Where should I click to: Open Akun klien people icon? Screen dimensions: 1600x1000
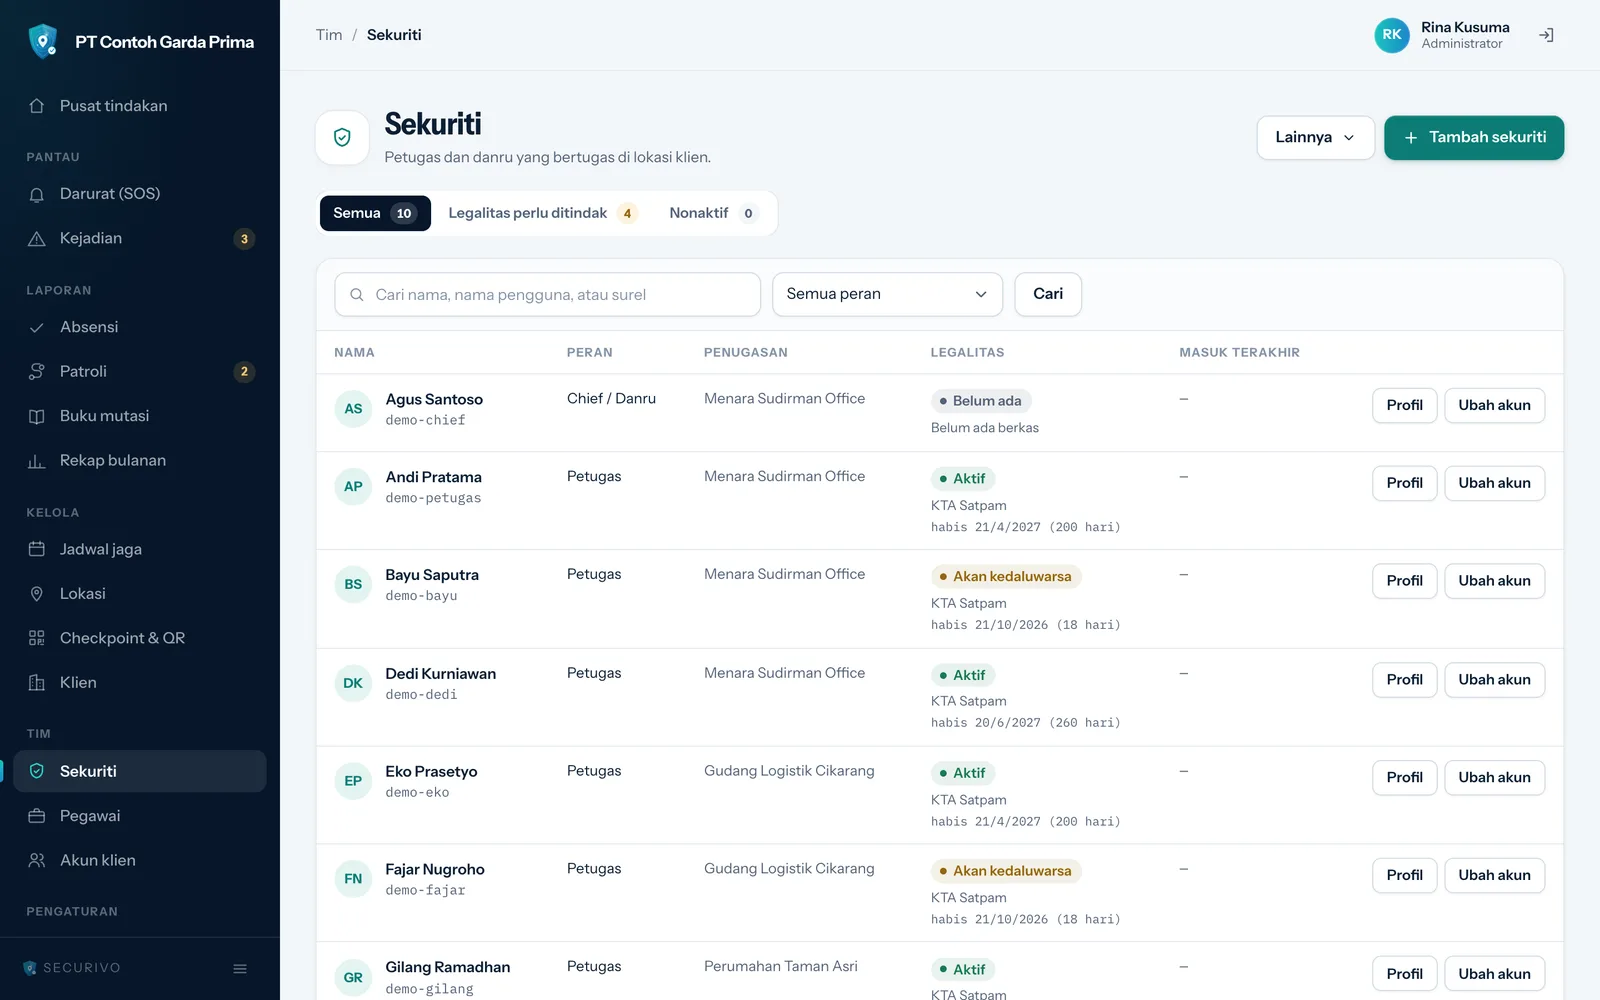coord(37,860)
